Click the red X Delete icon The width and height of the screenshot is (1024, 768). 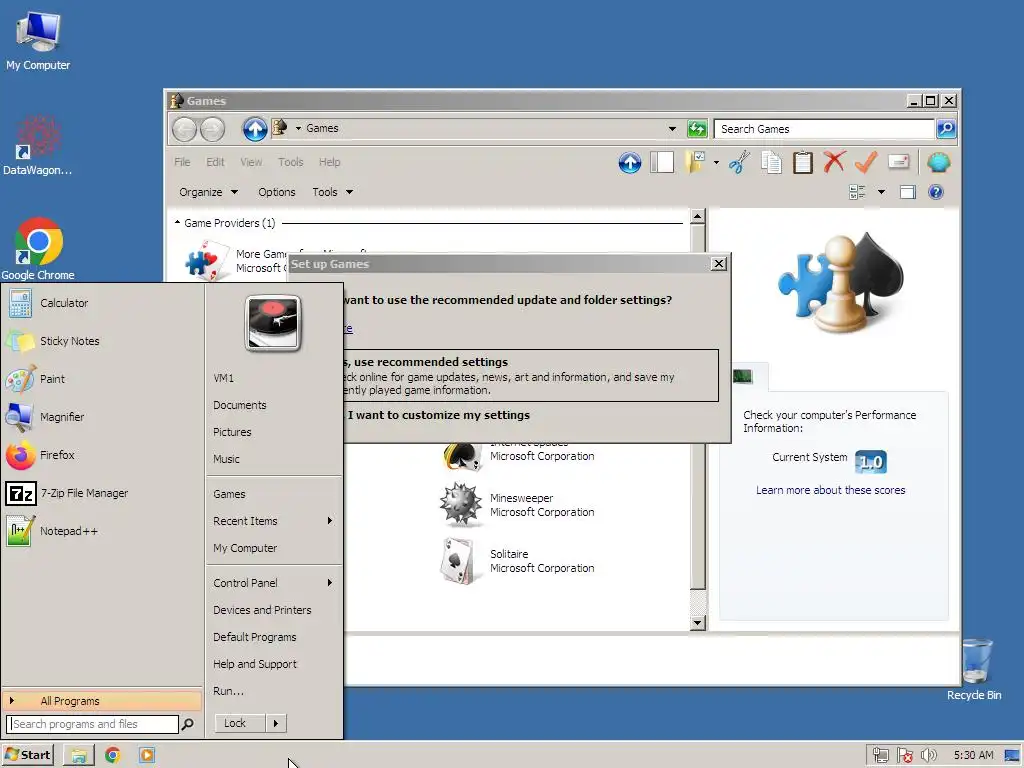834,161
